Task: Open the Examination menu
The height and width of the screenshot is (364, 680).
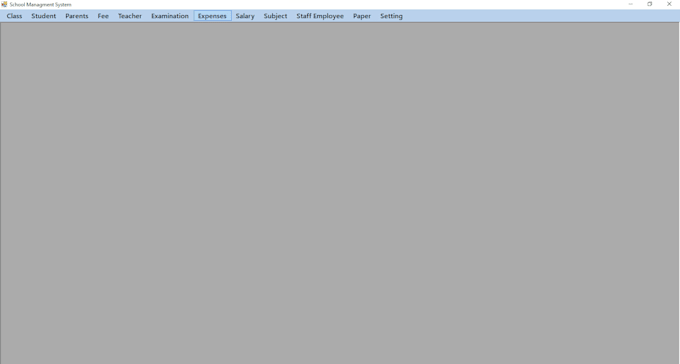Action: point(170,16)
